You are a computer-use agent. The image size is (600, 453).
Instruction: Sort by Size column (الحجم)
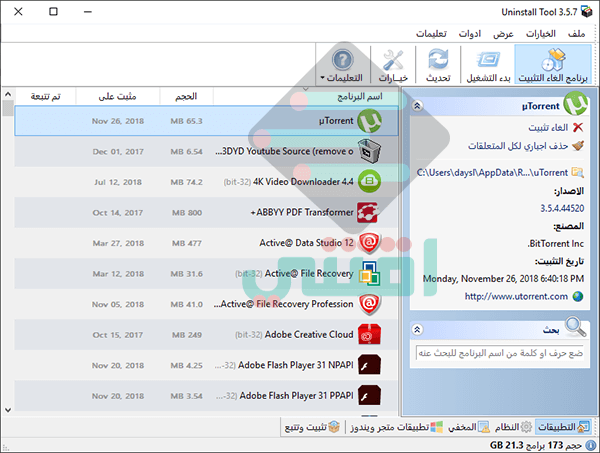pyautogui.click(x=186, y=96)
